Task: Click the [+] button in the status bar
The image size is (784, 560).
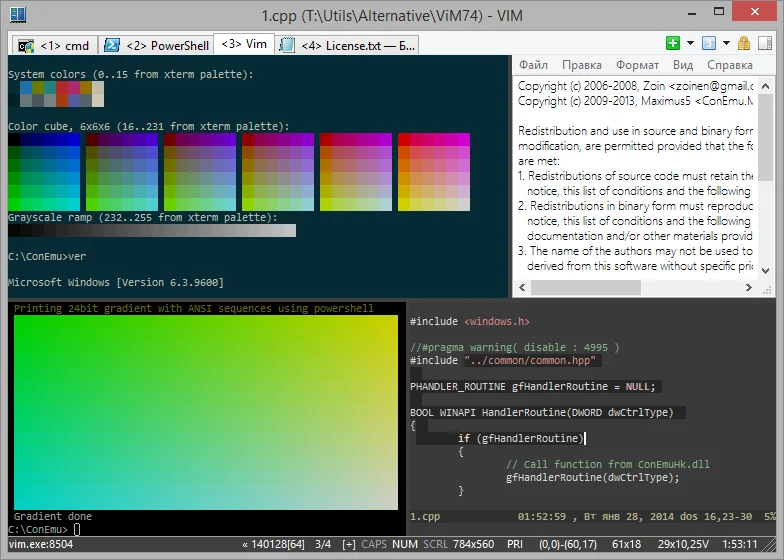Action: point(348,545)
